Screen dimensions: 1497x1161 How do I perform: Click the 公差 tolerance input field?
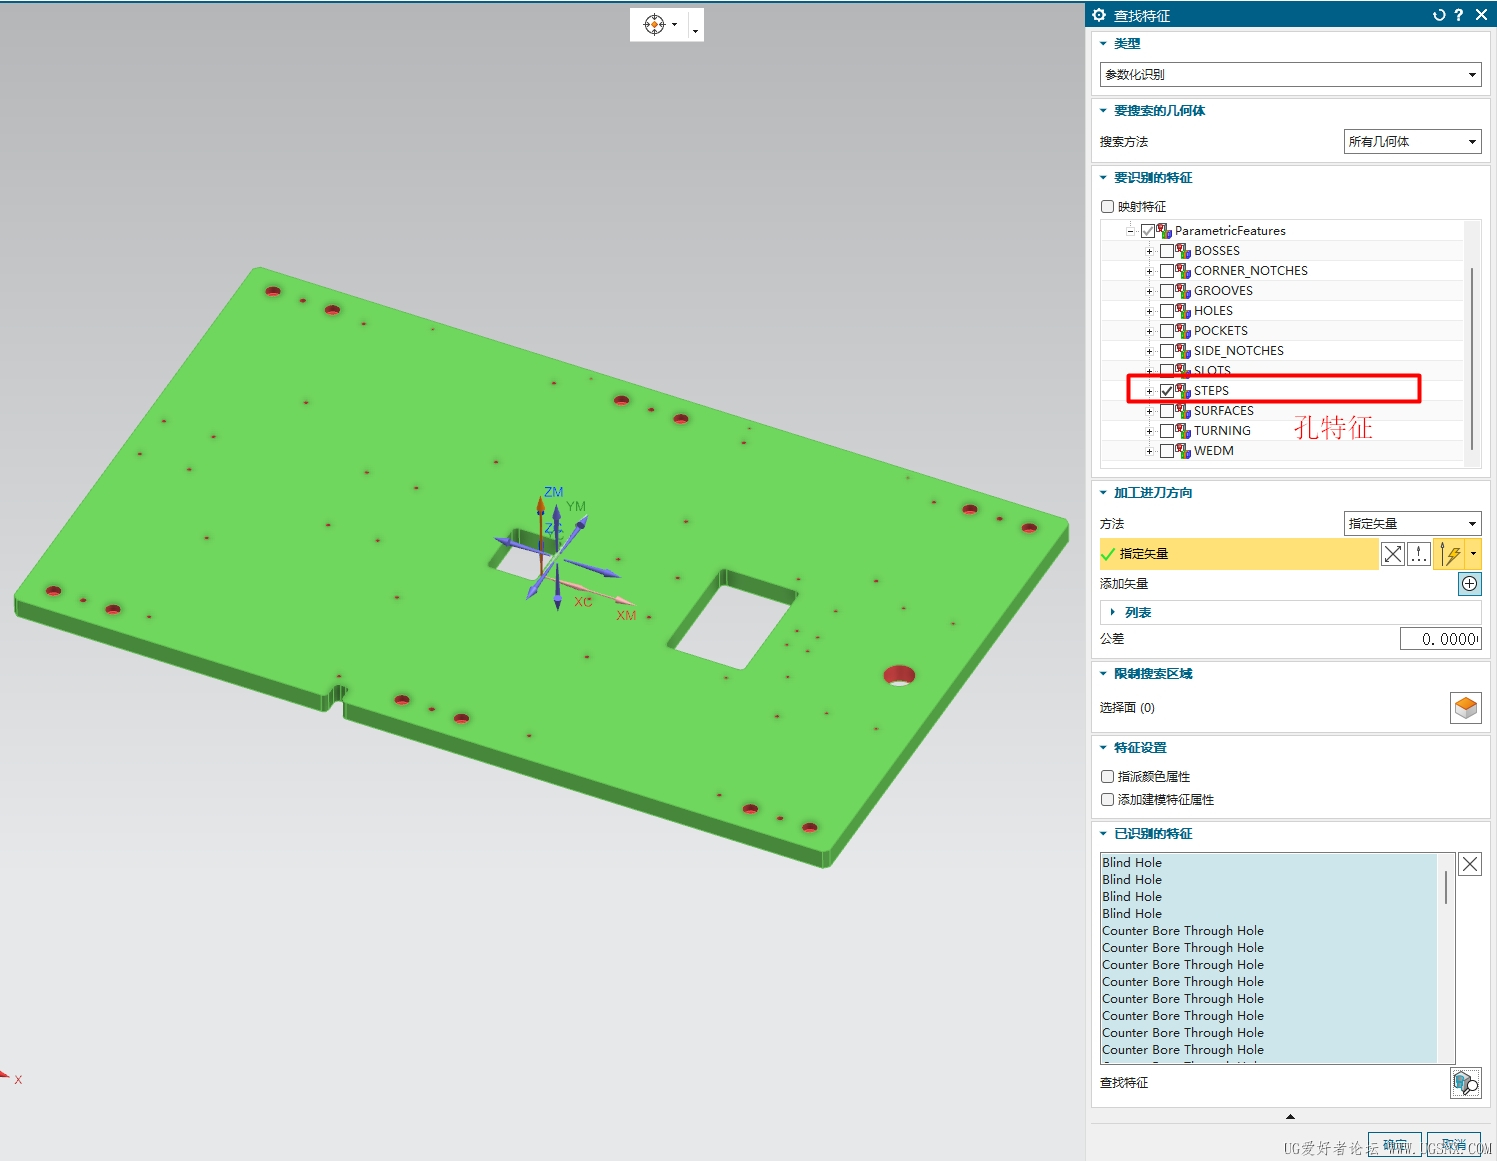tap(1440, 639)
